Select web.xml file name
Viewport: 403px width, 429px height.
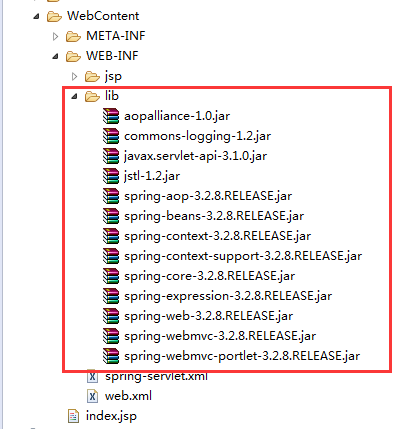click(128, 396)
